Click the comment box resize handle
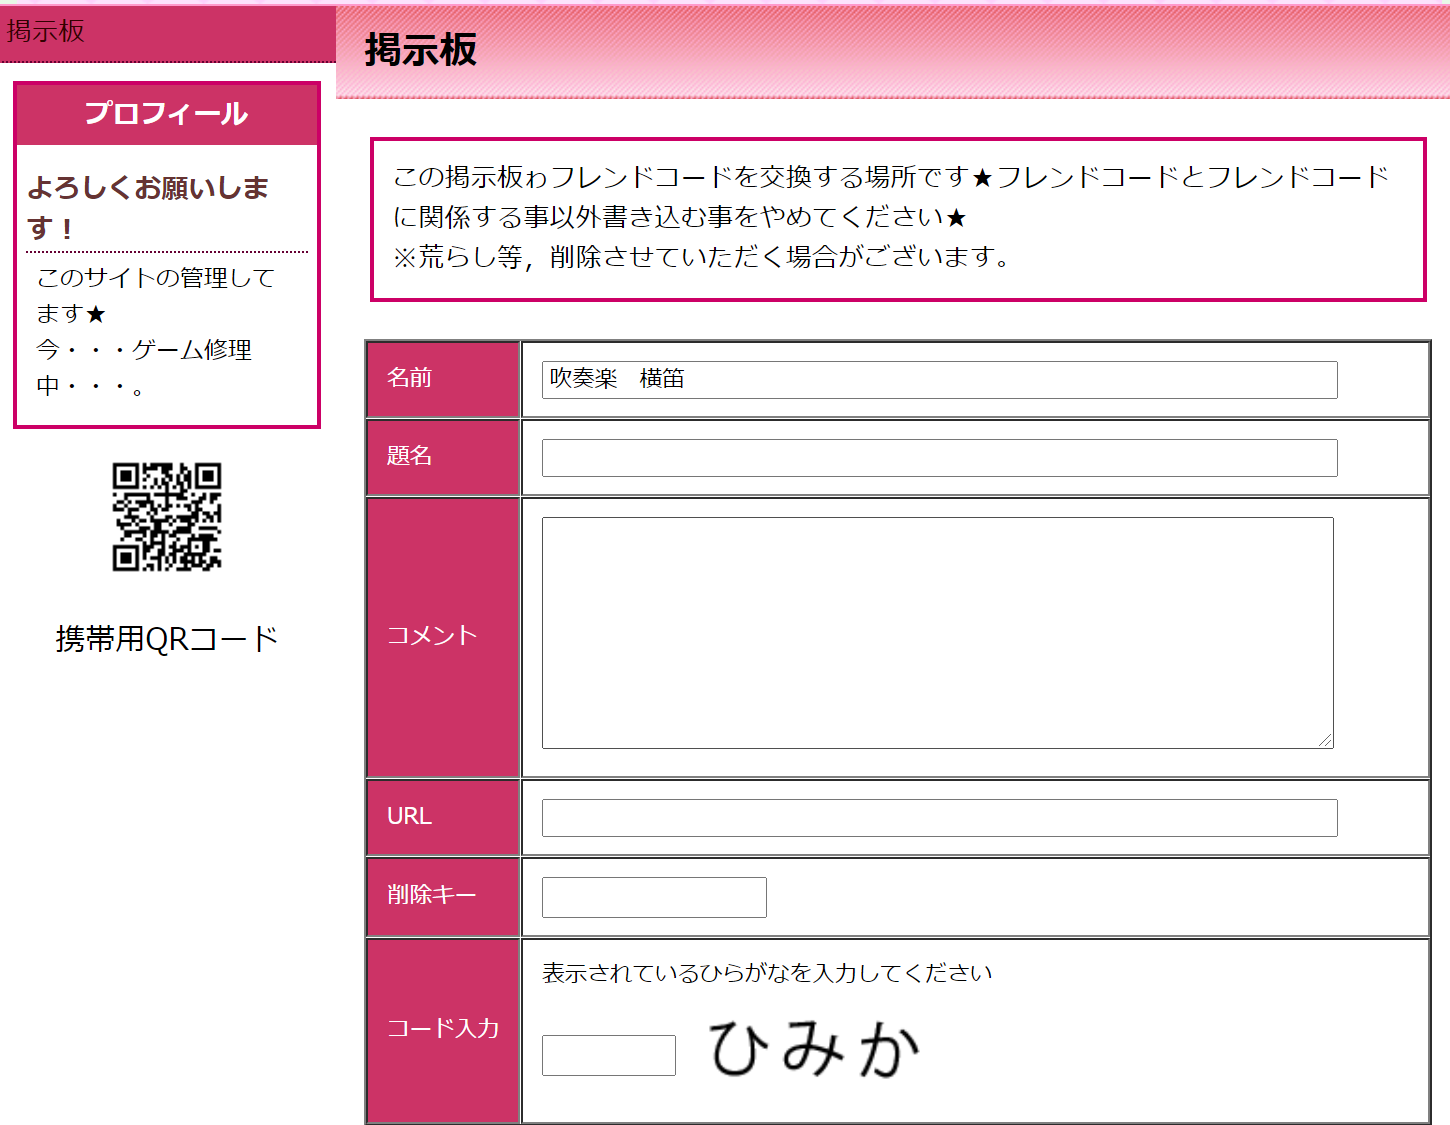This screenshot has height=1125, width=1450. [x=1325, y=740]
